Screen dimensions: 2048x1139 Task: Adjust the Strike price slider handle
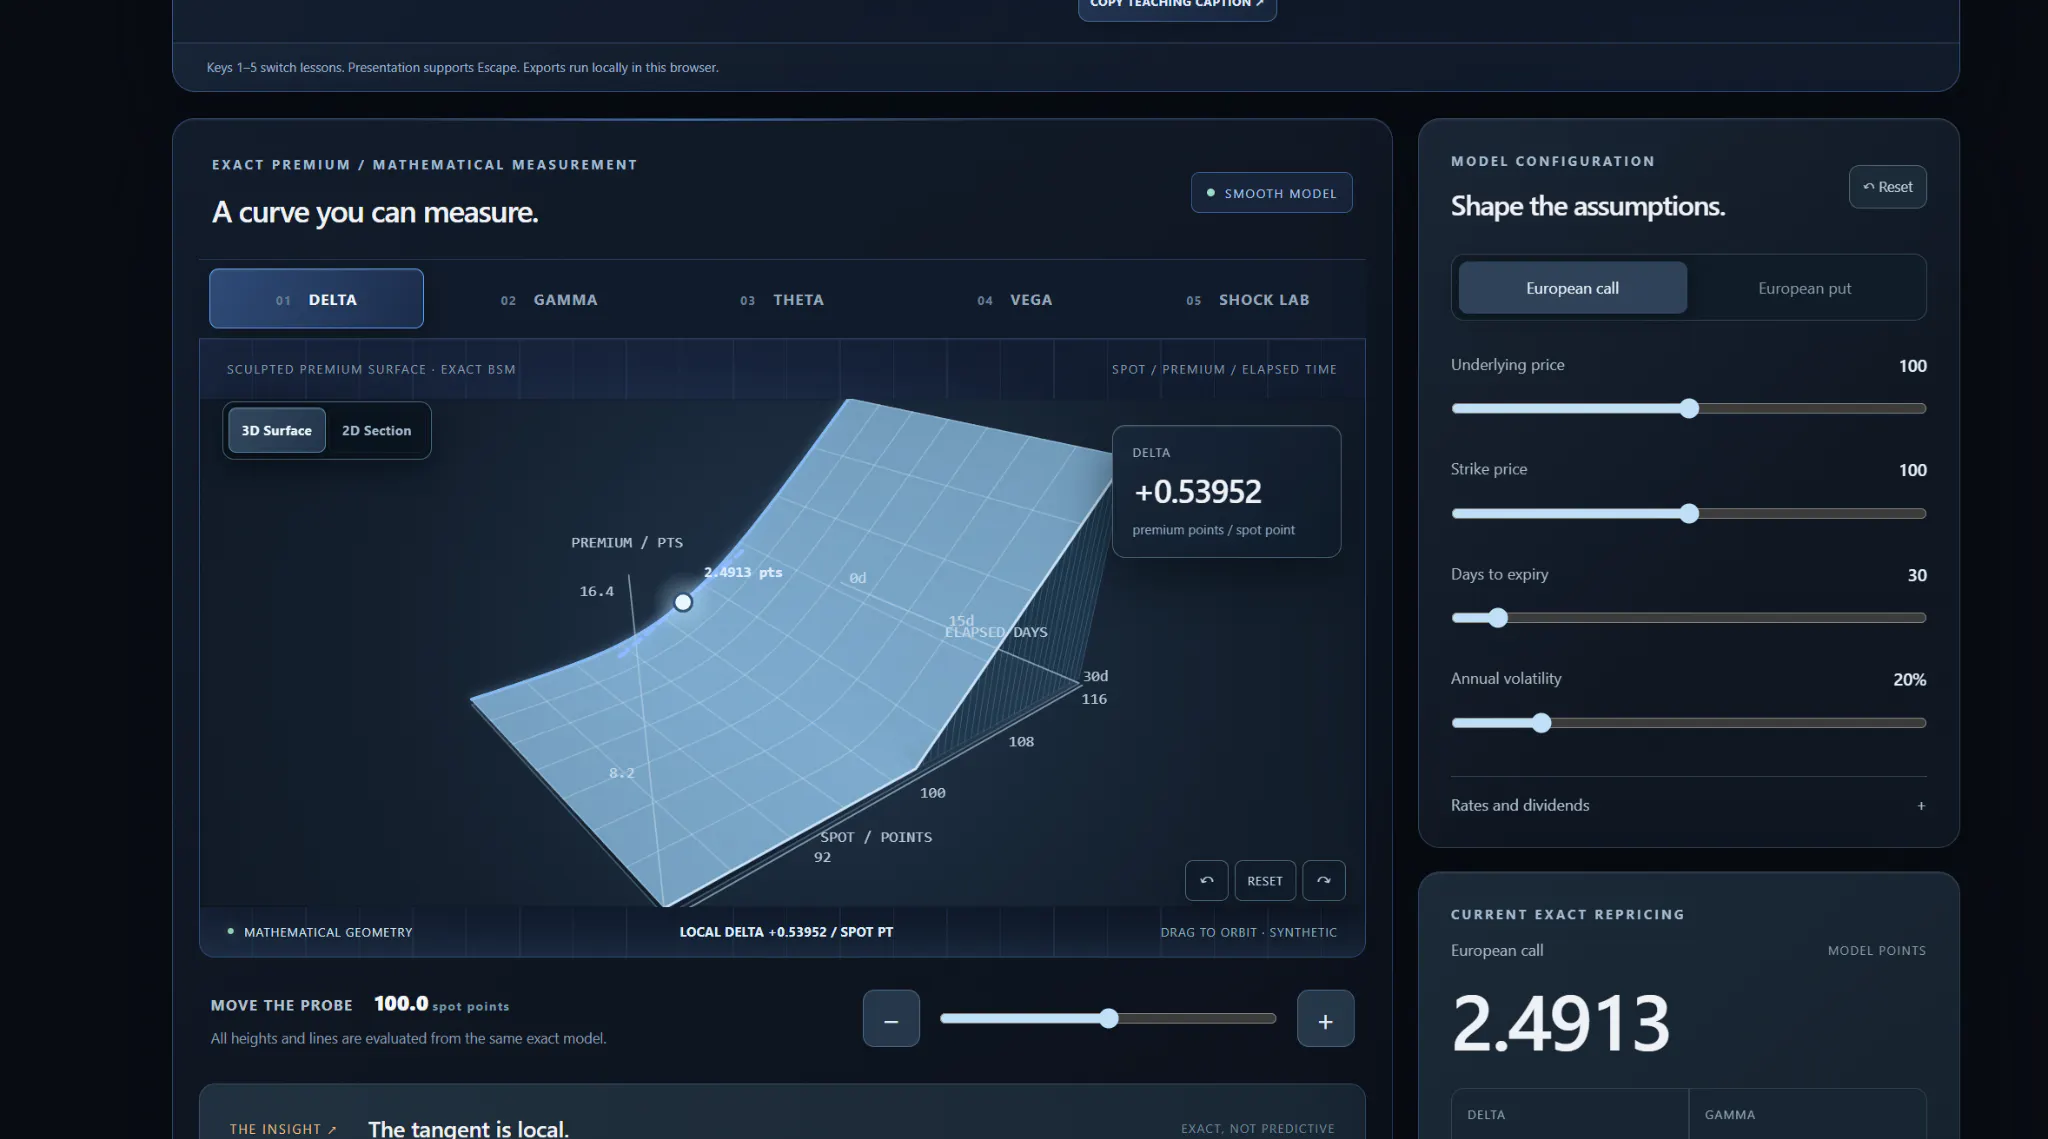pos(1689,513)
